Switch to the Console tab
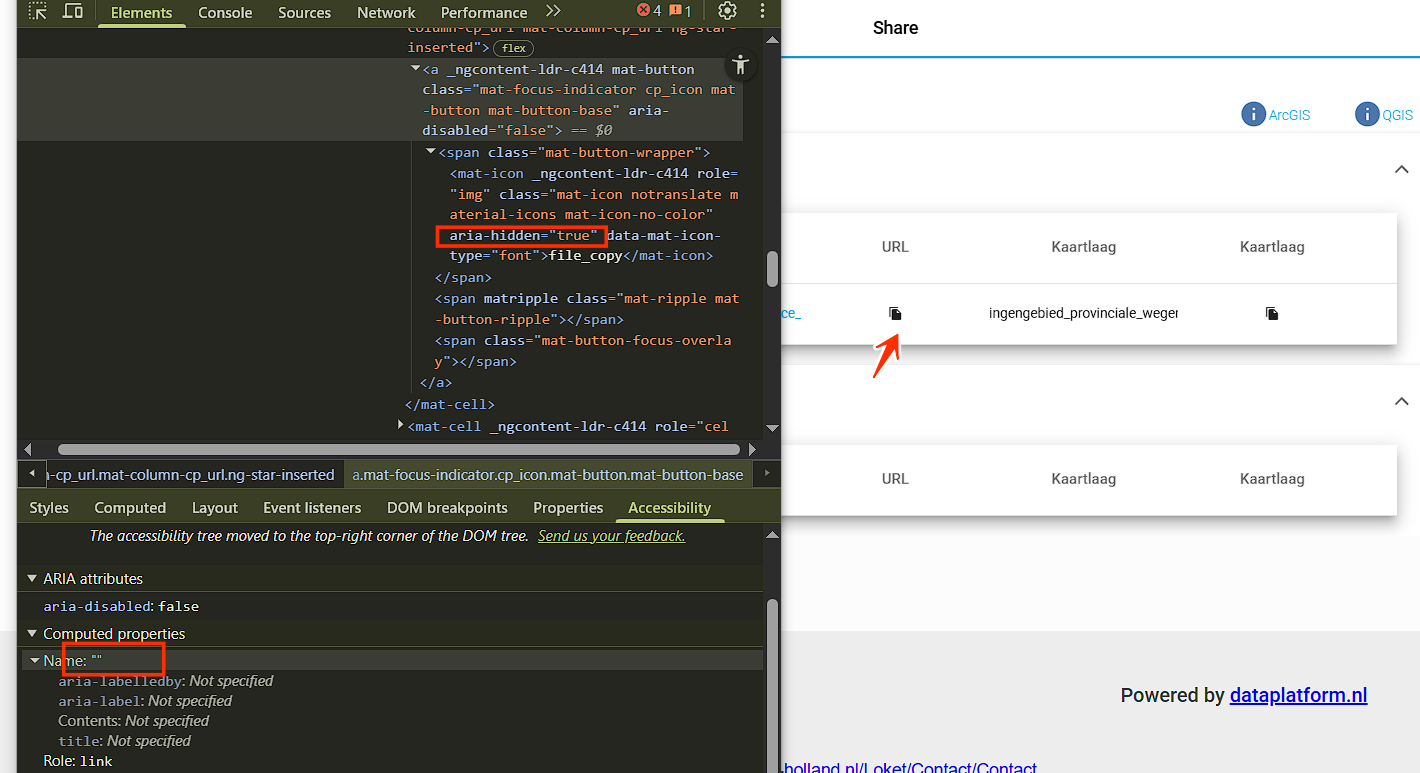The width and height of the screenshot is (1420, 773). coord(225,13)
